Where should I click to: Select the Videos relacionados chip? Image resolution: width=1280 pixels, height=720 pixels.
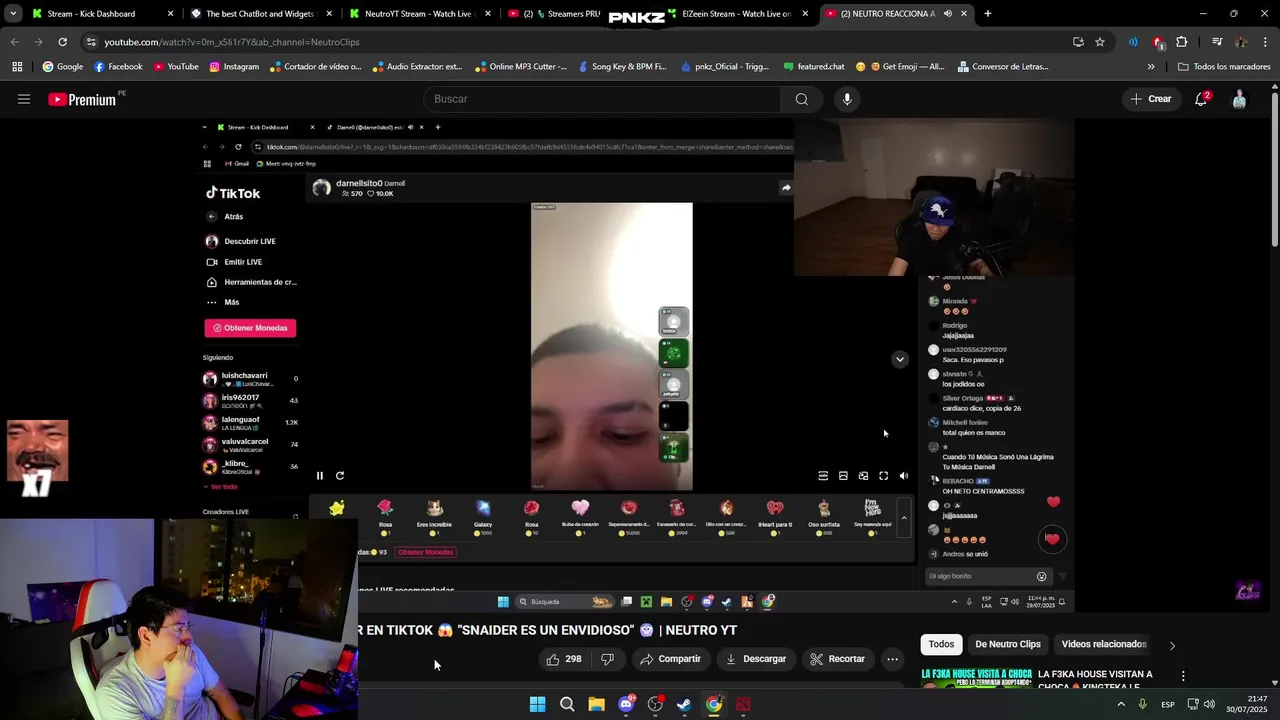[1104, 645]
